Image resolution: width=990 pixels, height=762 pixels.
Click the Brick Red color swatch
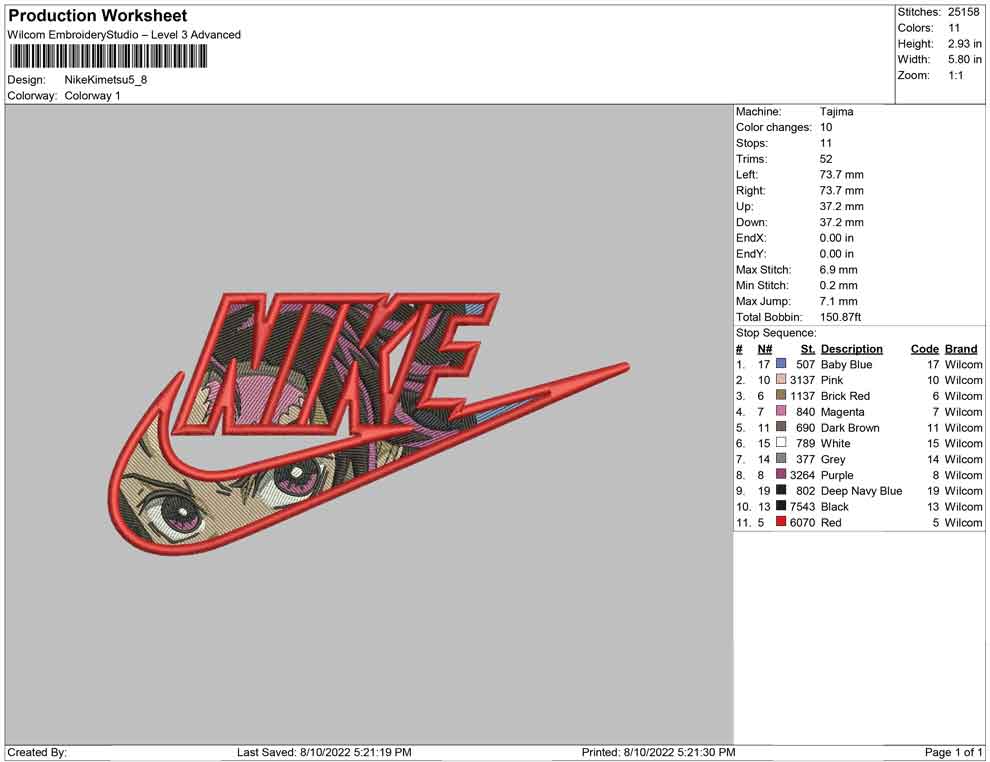[x=781, y=395]
